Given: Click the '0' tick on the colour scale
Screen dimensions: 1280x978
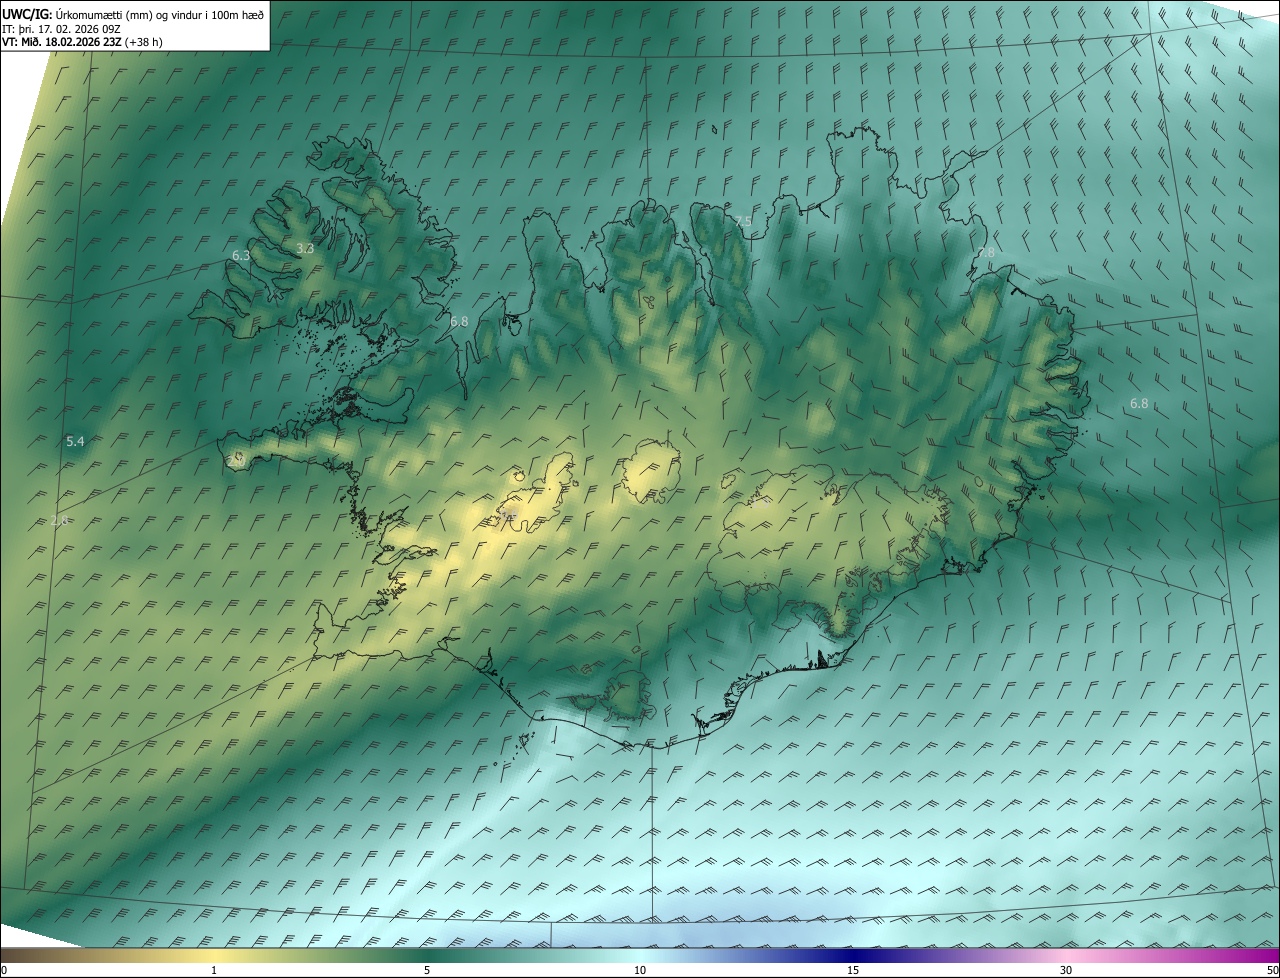Looking at the screenshot, I should tap(4, 970).
